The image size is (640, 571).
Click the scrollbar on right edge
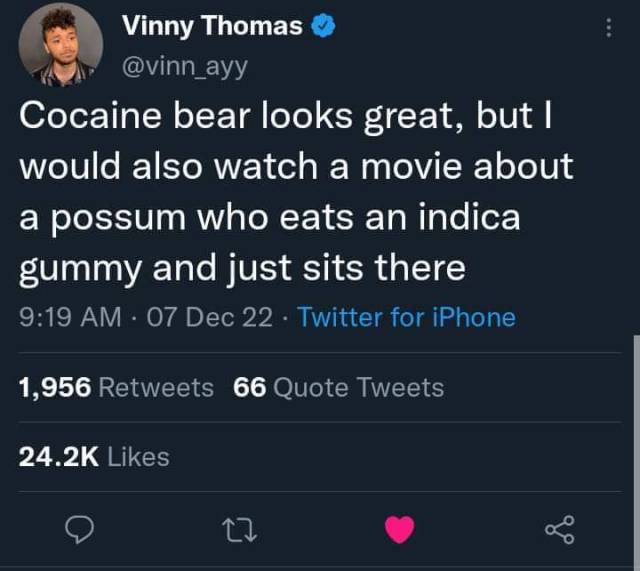point(636,449)
